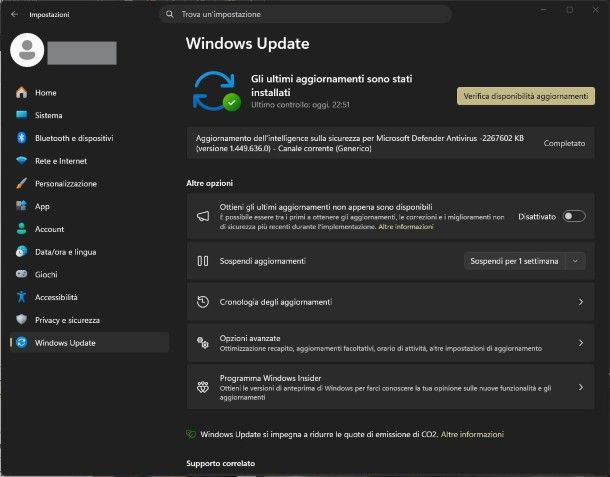Select App in the sidebar
This screenshot has width=610, height=477.
(89, 206)
